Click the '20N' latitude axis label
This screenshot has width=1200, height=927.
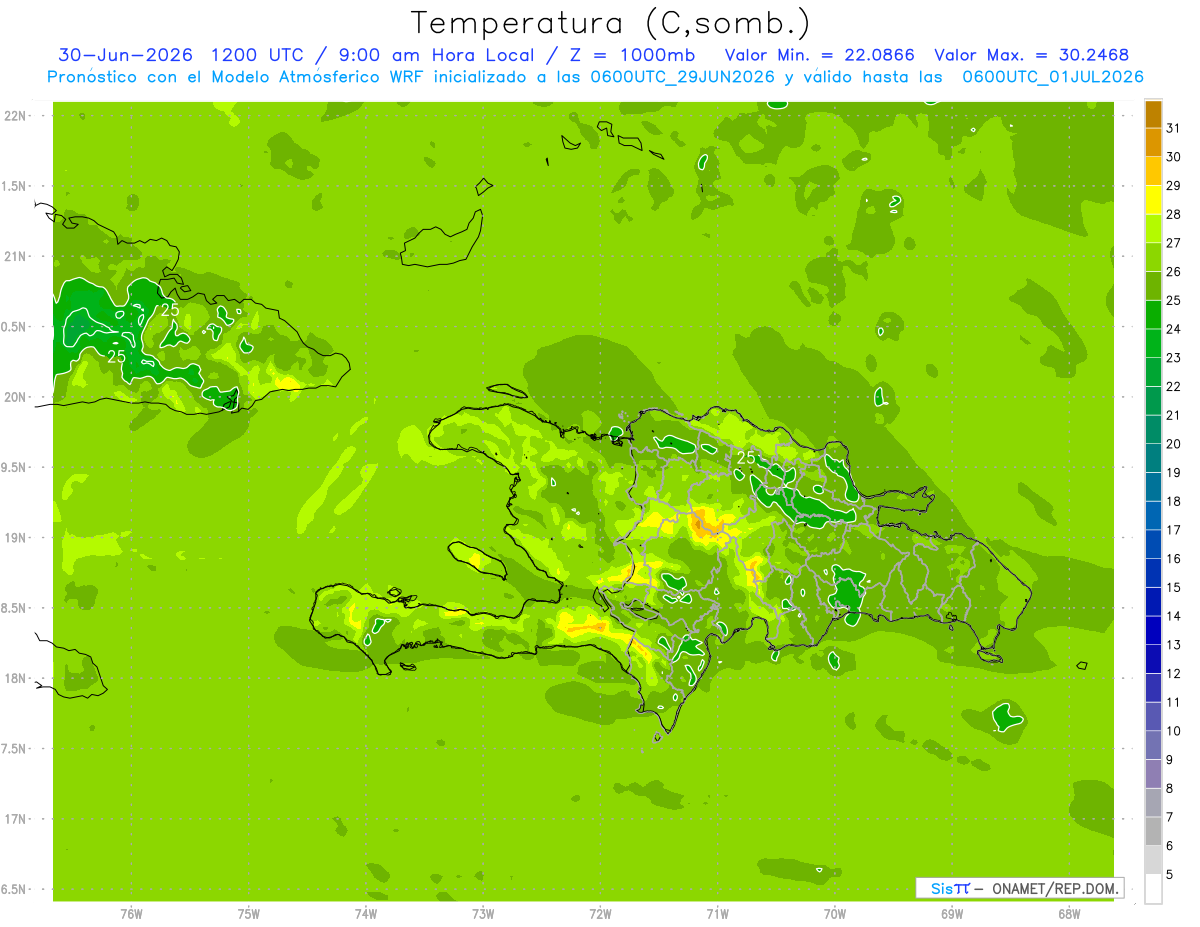tap(15, 397)
